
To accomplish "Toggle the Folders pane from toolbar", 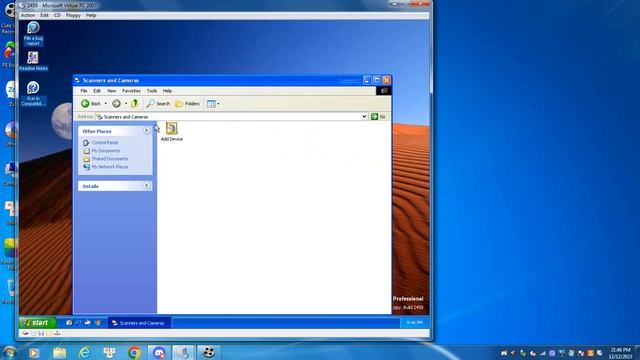I will 187,104.
